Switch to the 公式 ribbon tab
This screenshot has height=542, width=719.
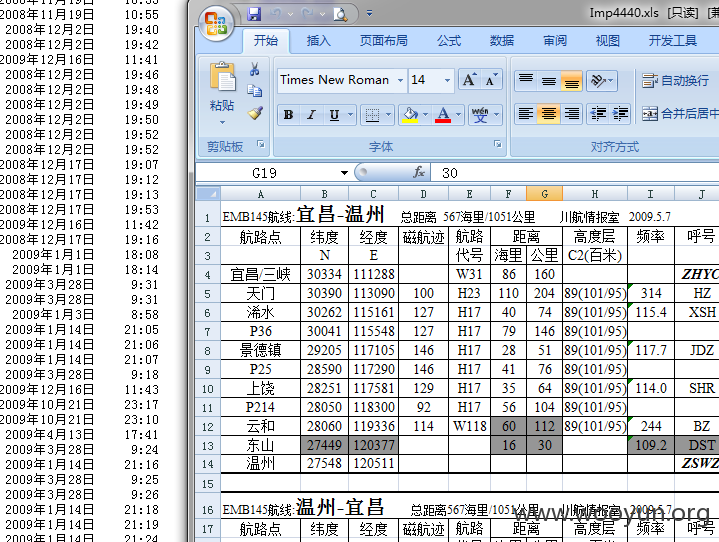point(449,41)
